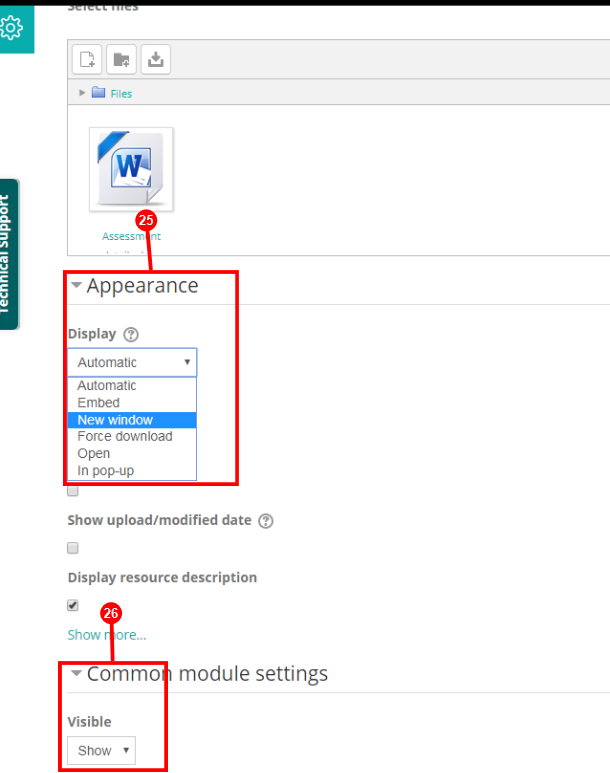Screen dimensions: 610x773
Task: Toggle the checkbox just below the Display list
Action: pos(73,491)
